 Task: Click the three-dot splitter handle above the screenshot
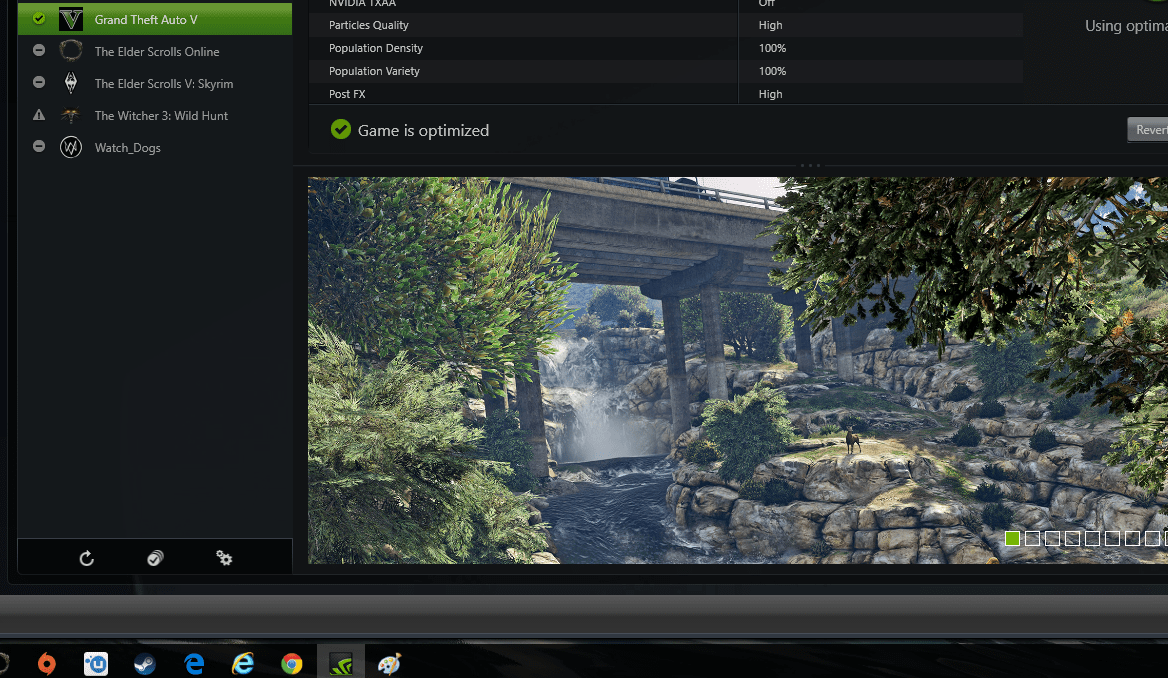pos(810,165)
